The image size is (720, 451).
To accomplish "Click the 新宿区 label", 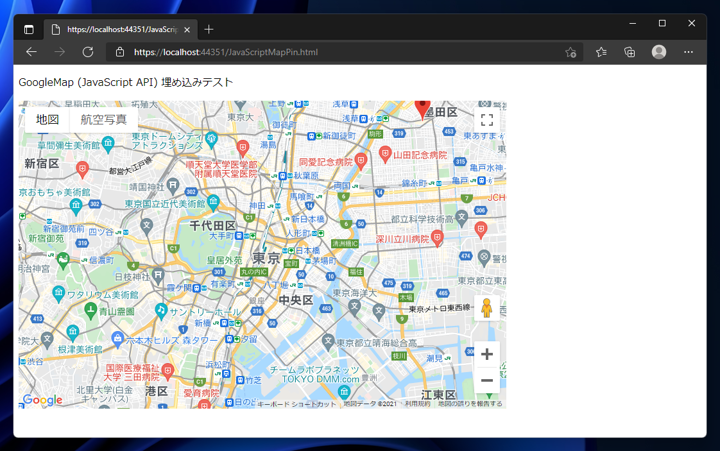I will point(42,163).
